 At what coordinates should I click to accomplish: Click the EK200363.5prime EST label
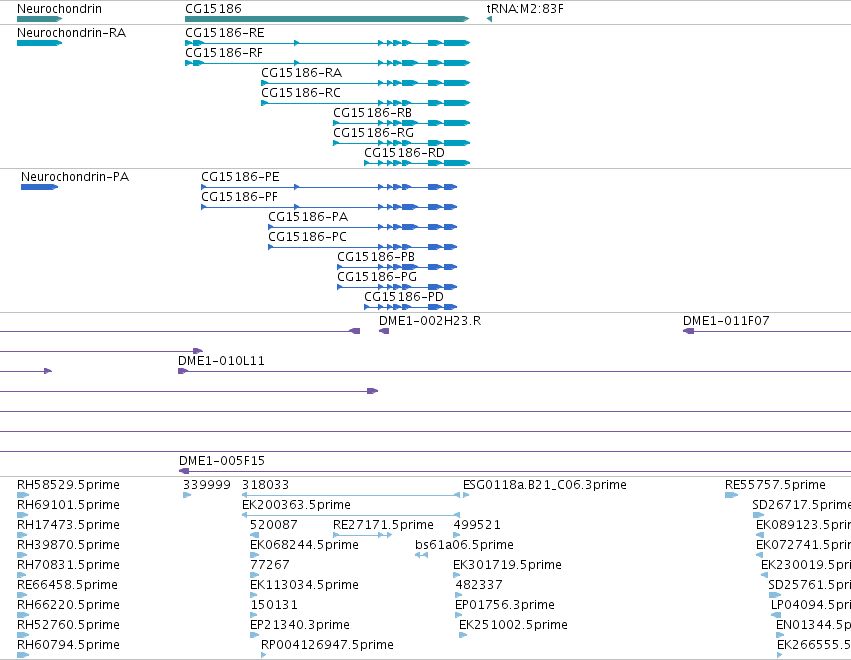point(296,505)
